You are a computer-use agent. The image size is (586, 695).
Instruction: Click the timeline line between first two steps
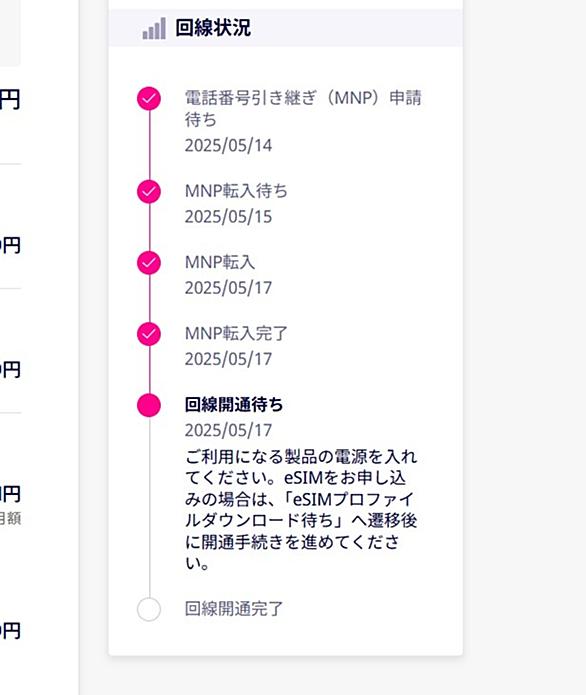tap(149, 145)
